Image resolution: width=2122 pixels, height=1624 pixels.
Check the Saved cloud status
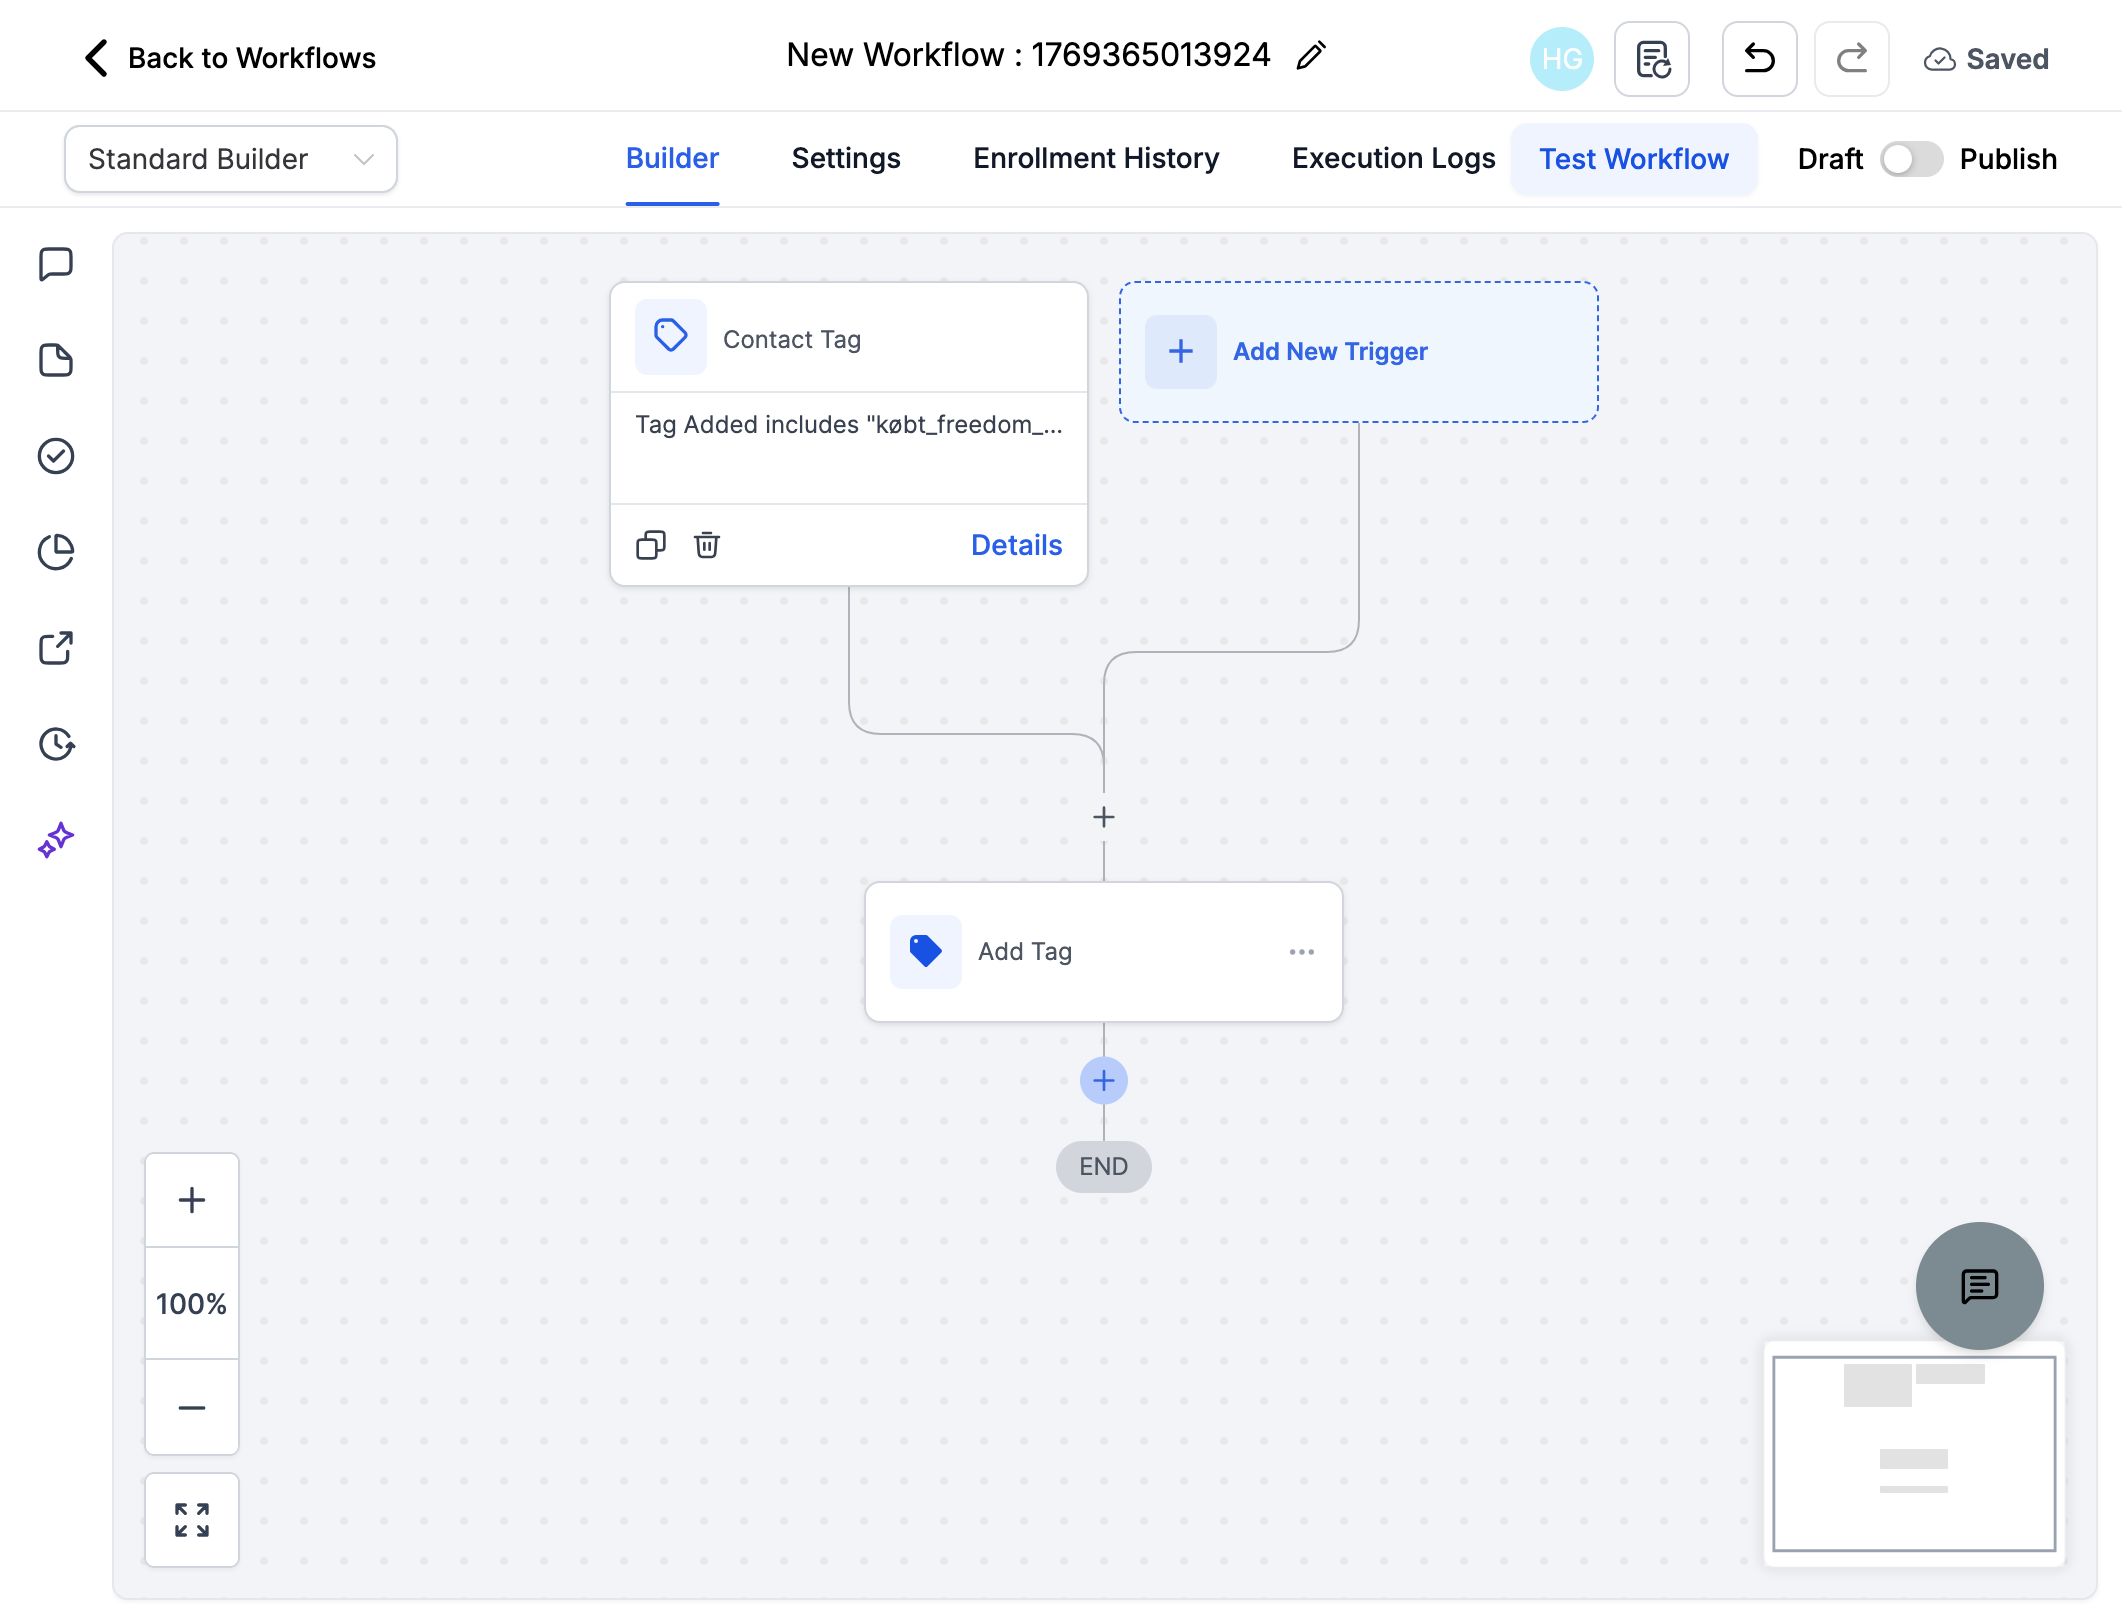(1986, 59)
